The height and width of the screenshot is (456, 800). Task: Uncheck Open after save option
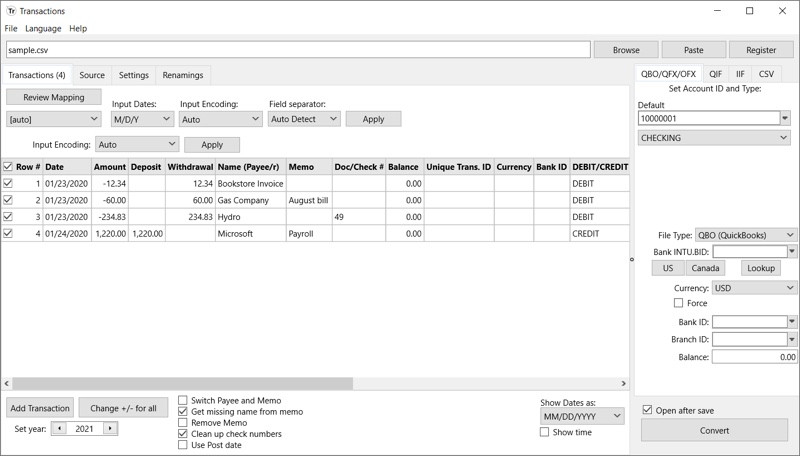pyautogui.click(x=647, y=410)
